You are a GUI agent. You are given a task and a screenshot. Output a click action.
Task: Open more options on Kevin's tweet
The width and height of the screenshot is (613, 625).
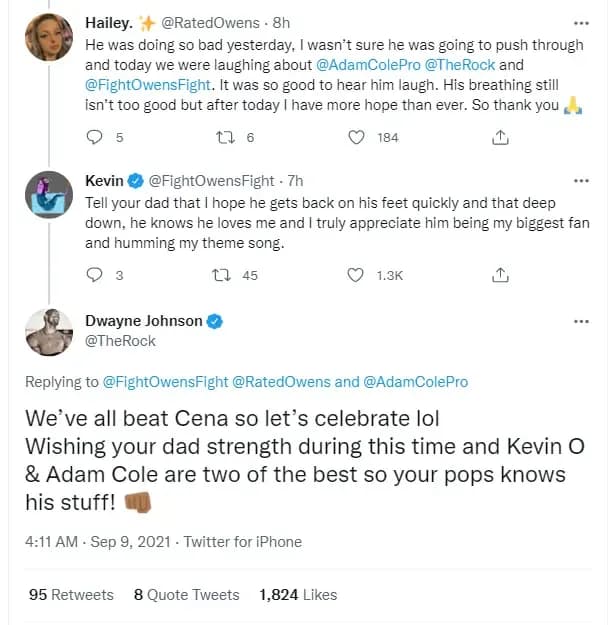581,181
